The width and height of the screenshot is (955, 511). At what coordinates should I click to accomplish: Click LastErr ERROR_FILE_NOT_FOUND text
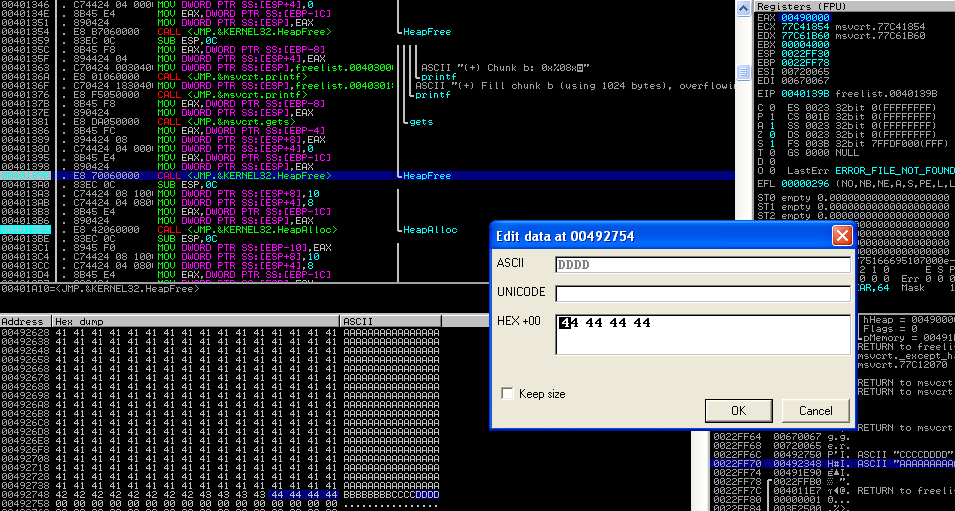click(871, 171)
